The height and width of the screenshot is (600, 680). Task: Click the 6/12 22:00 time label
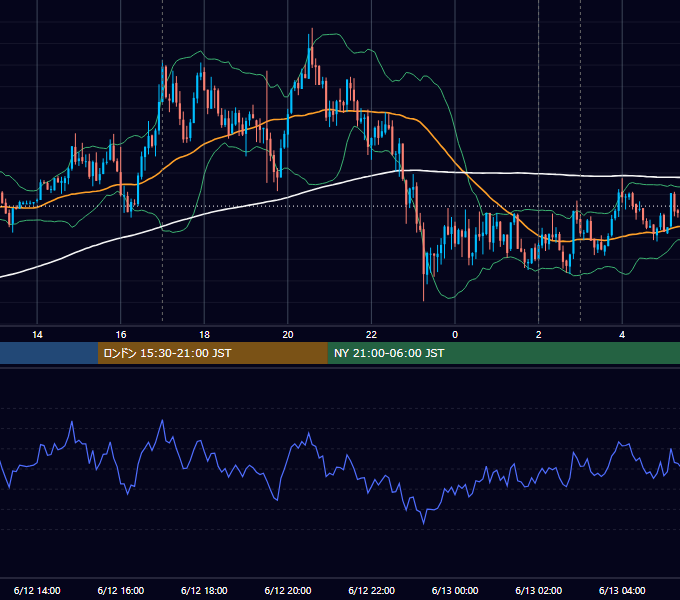(x=372, y=590)
